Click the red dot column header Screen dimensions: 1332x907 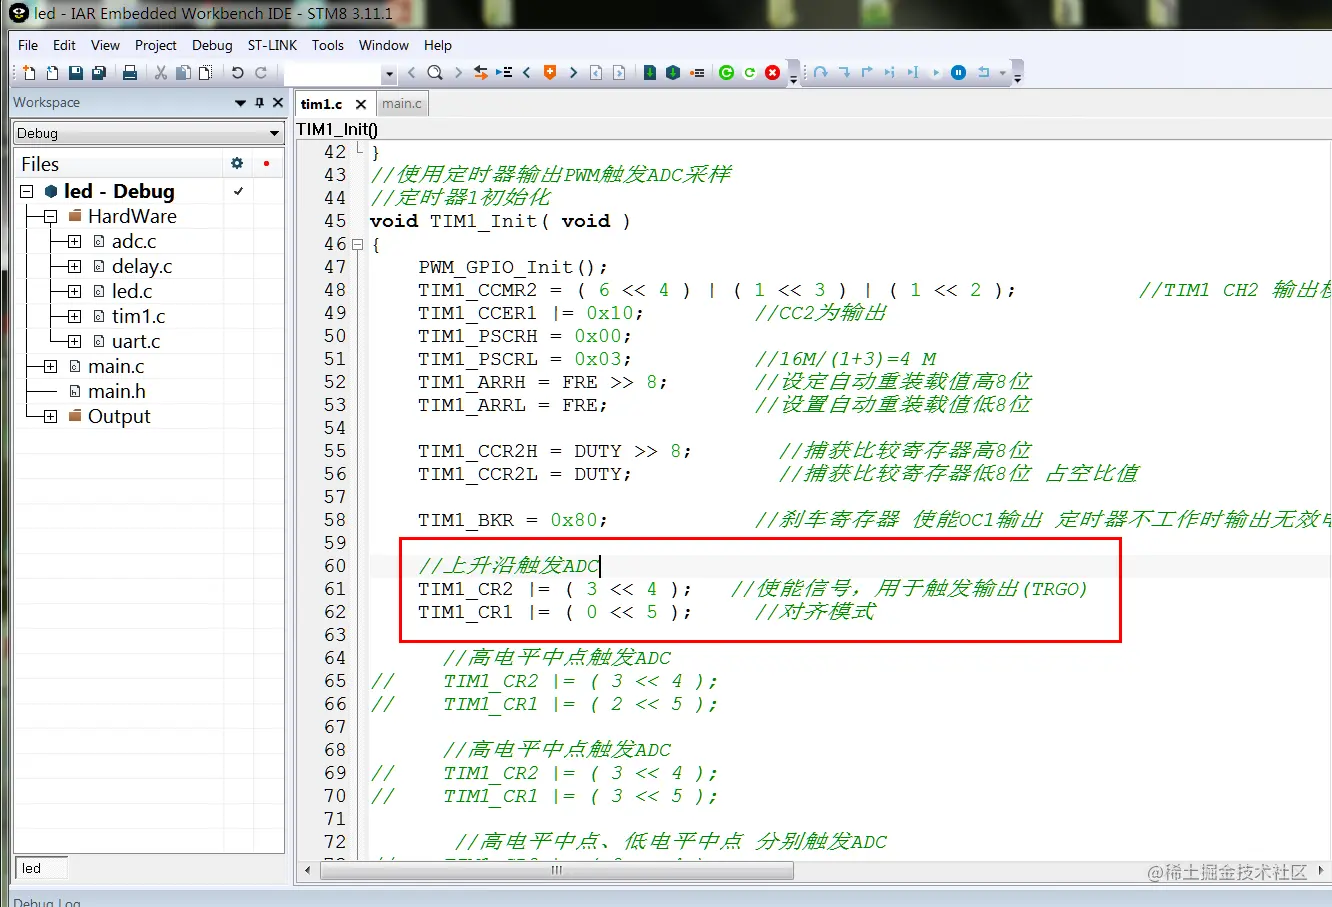click(266, 163)
